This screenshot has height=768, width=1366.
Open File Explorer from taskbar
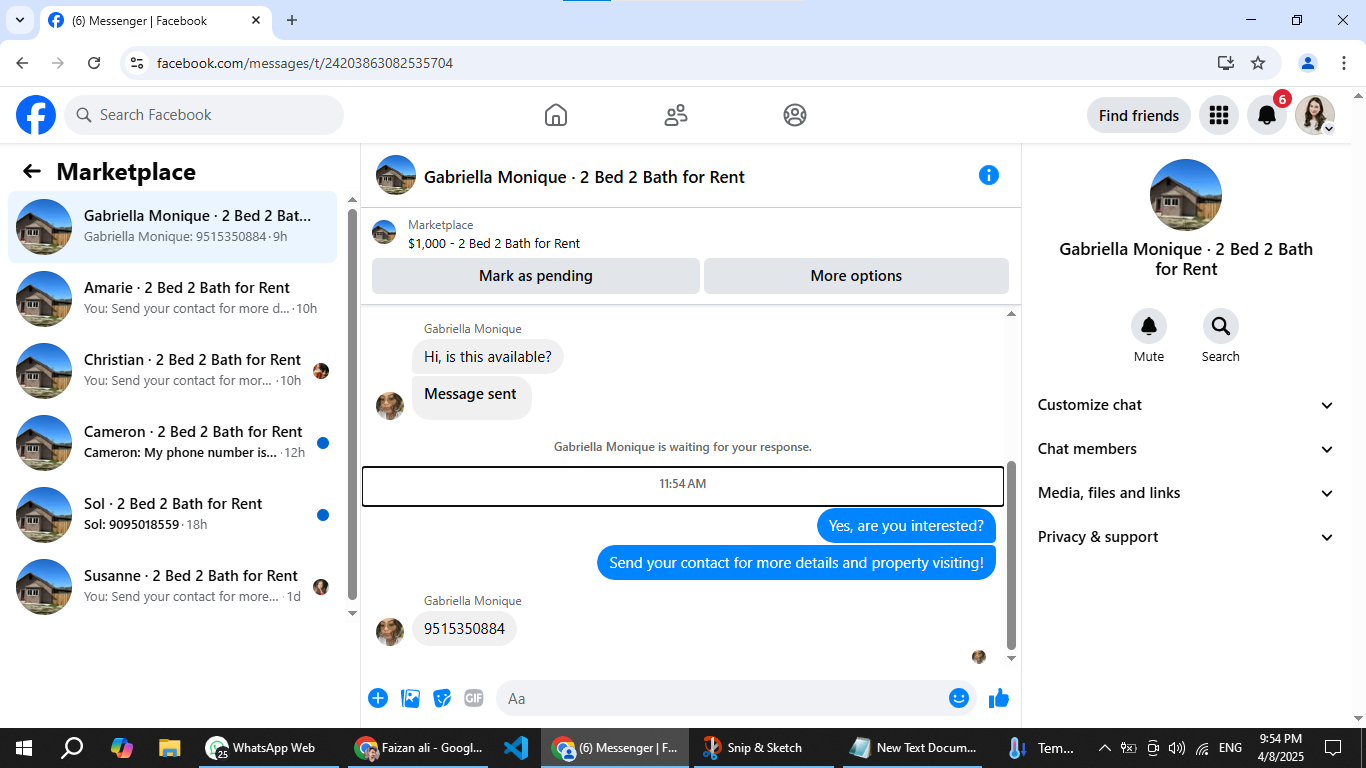(x=169, y=747)
